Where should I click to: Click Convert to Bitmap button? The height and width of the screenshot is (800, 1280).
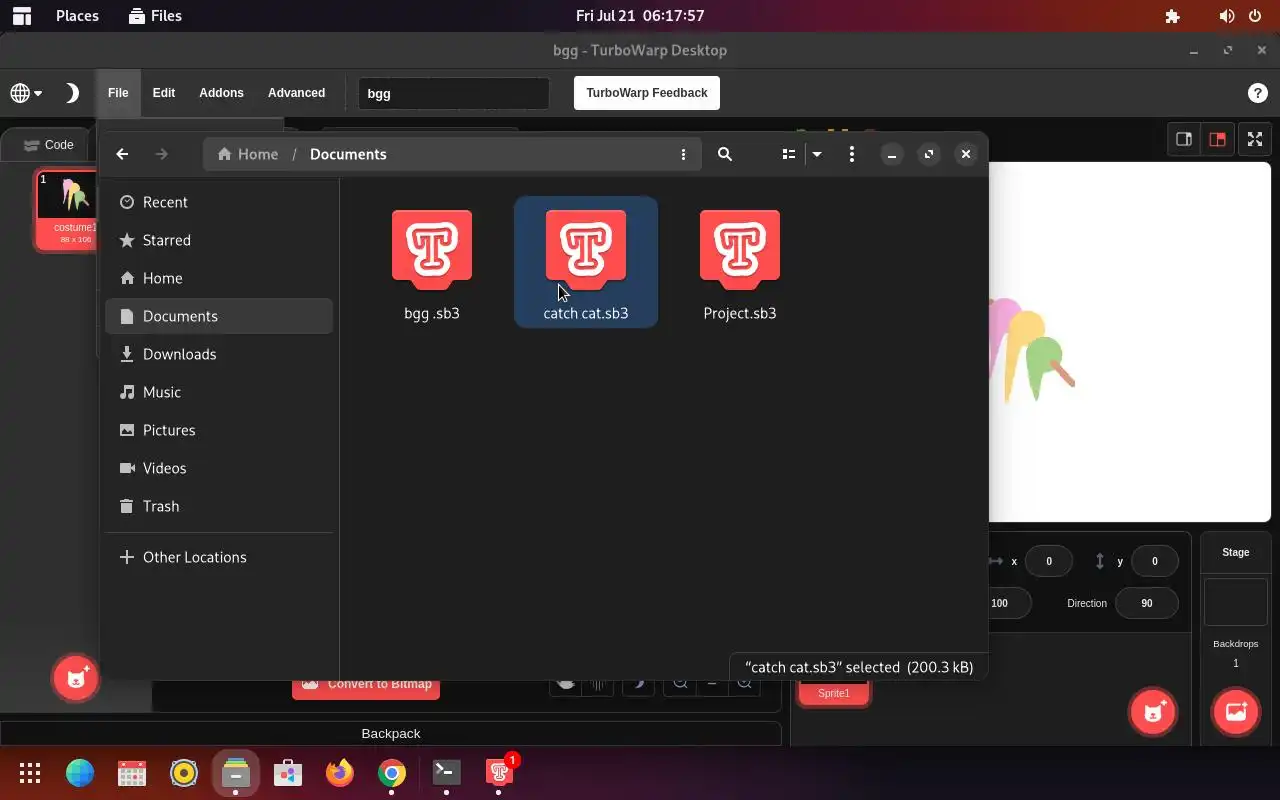366,688
